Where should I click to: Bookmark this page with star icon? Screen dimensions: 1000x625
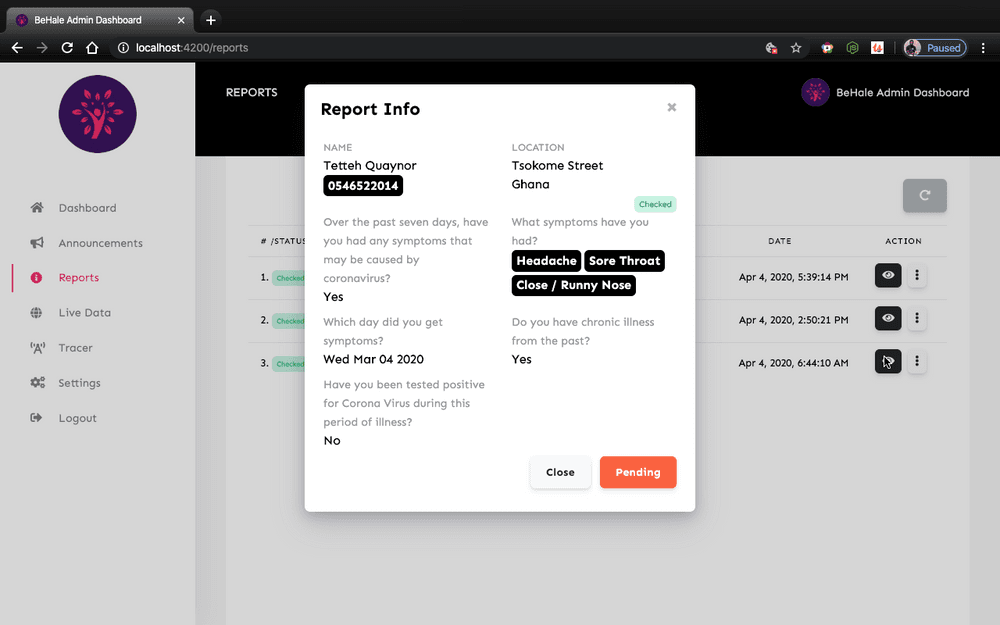pos(796,47)
